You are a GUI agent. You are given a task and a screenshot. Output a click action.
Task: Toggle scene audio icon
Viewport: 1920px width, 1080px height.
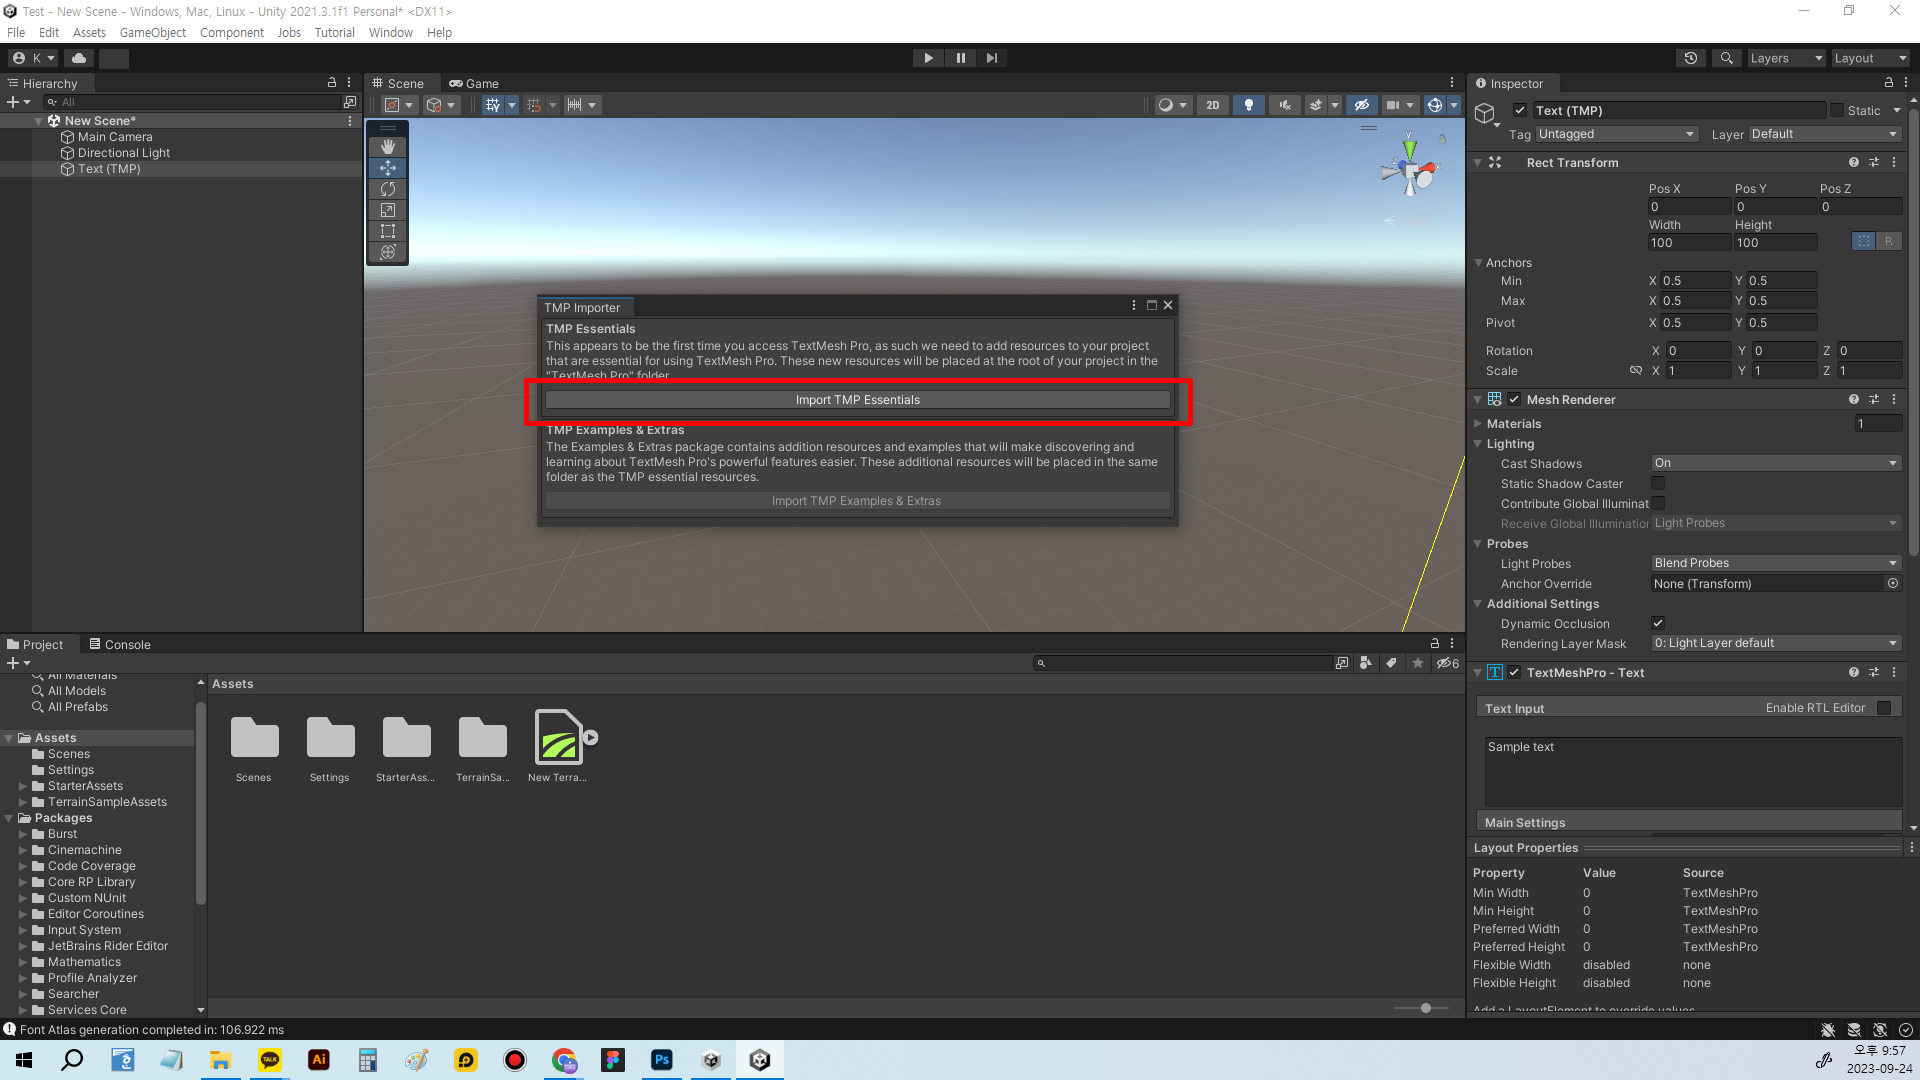tap(1285, 105)
